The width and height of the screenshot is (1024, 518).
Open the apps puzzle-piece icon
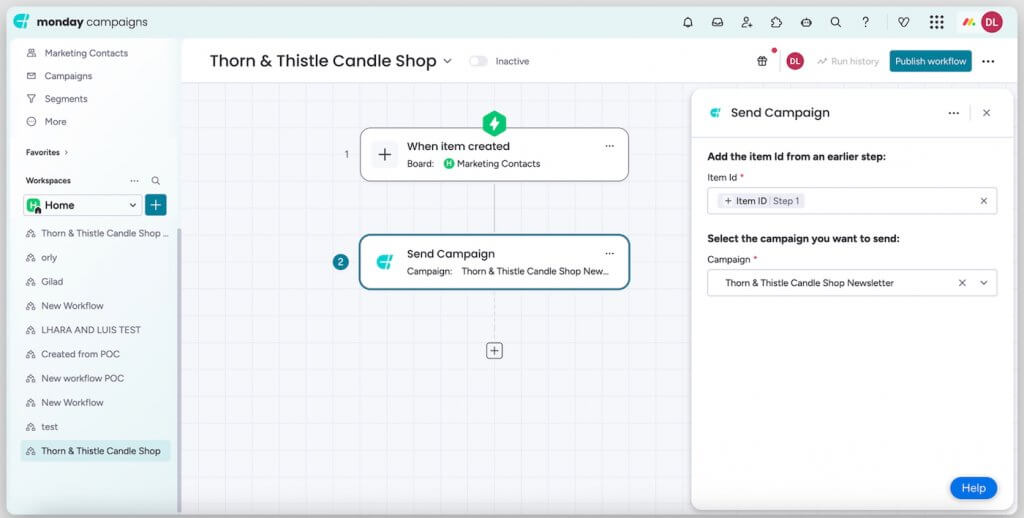(x=776, y=22)
